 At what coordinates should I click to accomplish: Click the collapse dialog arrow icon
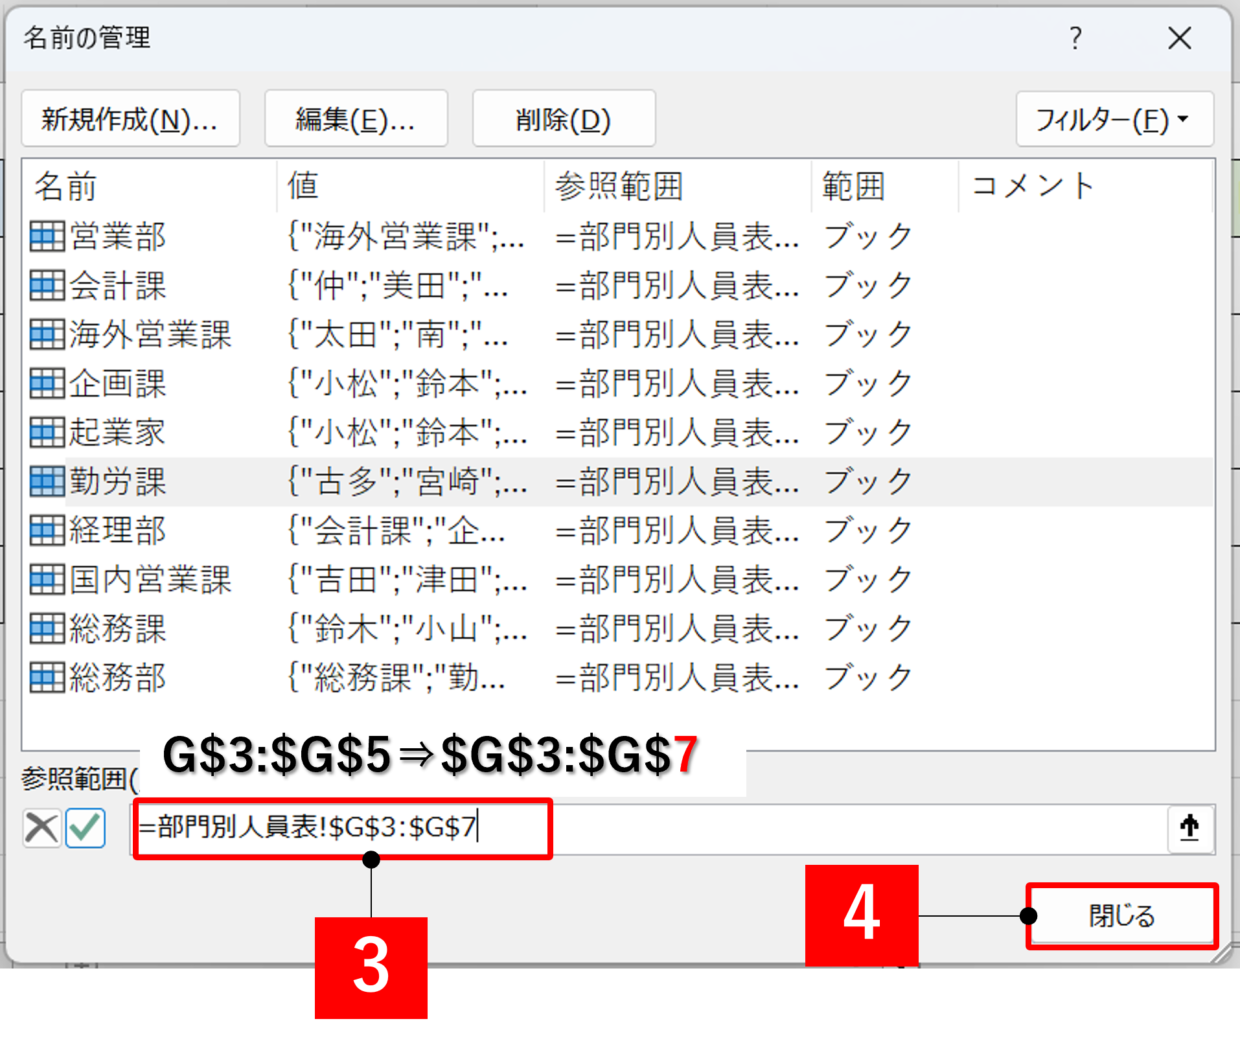[1189, 828]
